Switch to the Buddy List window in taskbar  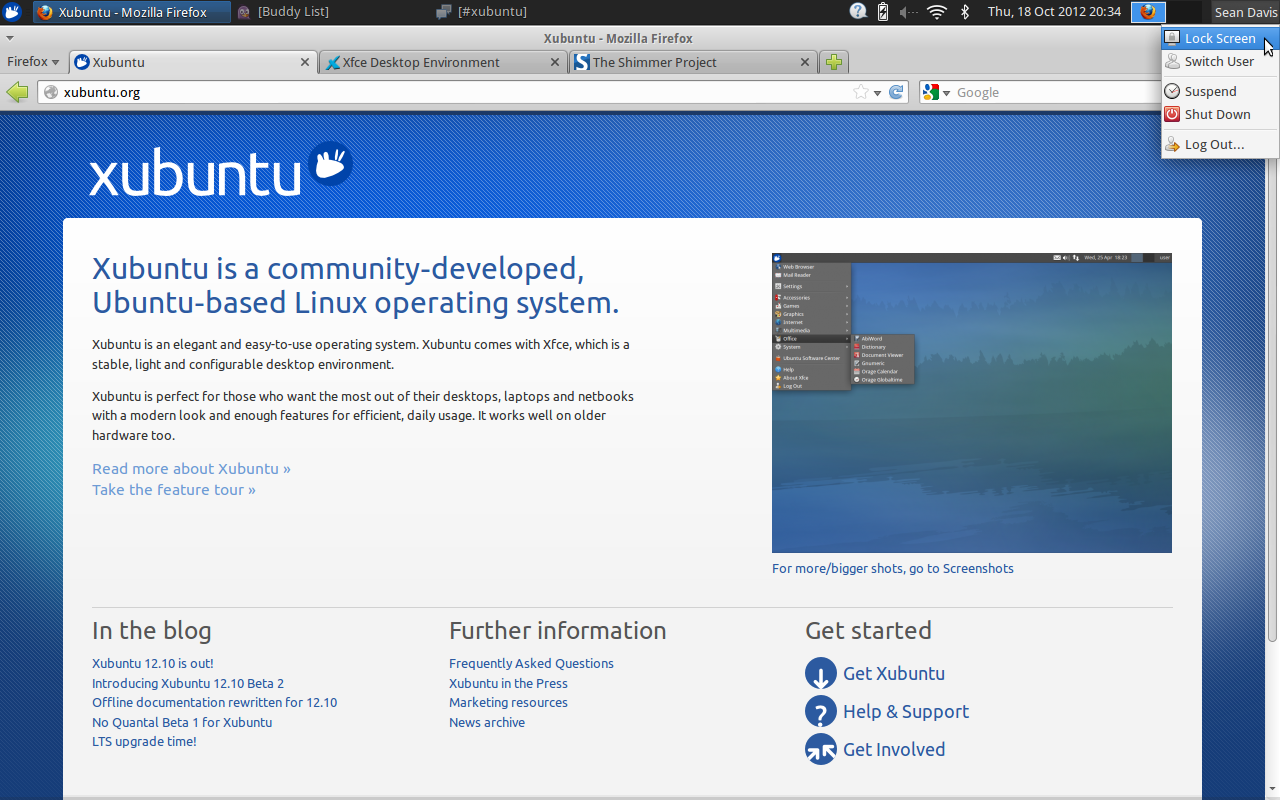pos(292,12)
